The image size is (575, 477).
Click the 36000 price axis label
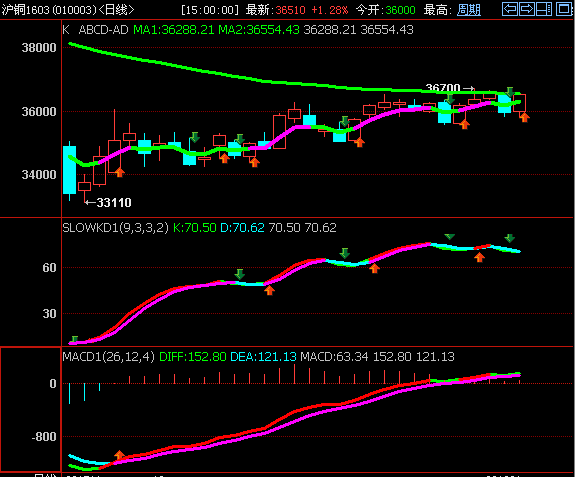(39, 111)
